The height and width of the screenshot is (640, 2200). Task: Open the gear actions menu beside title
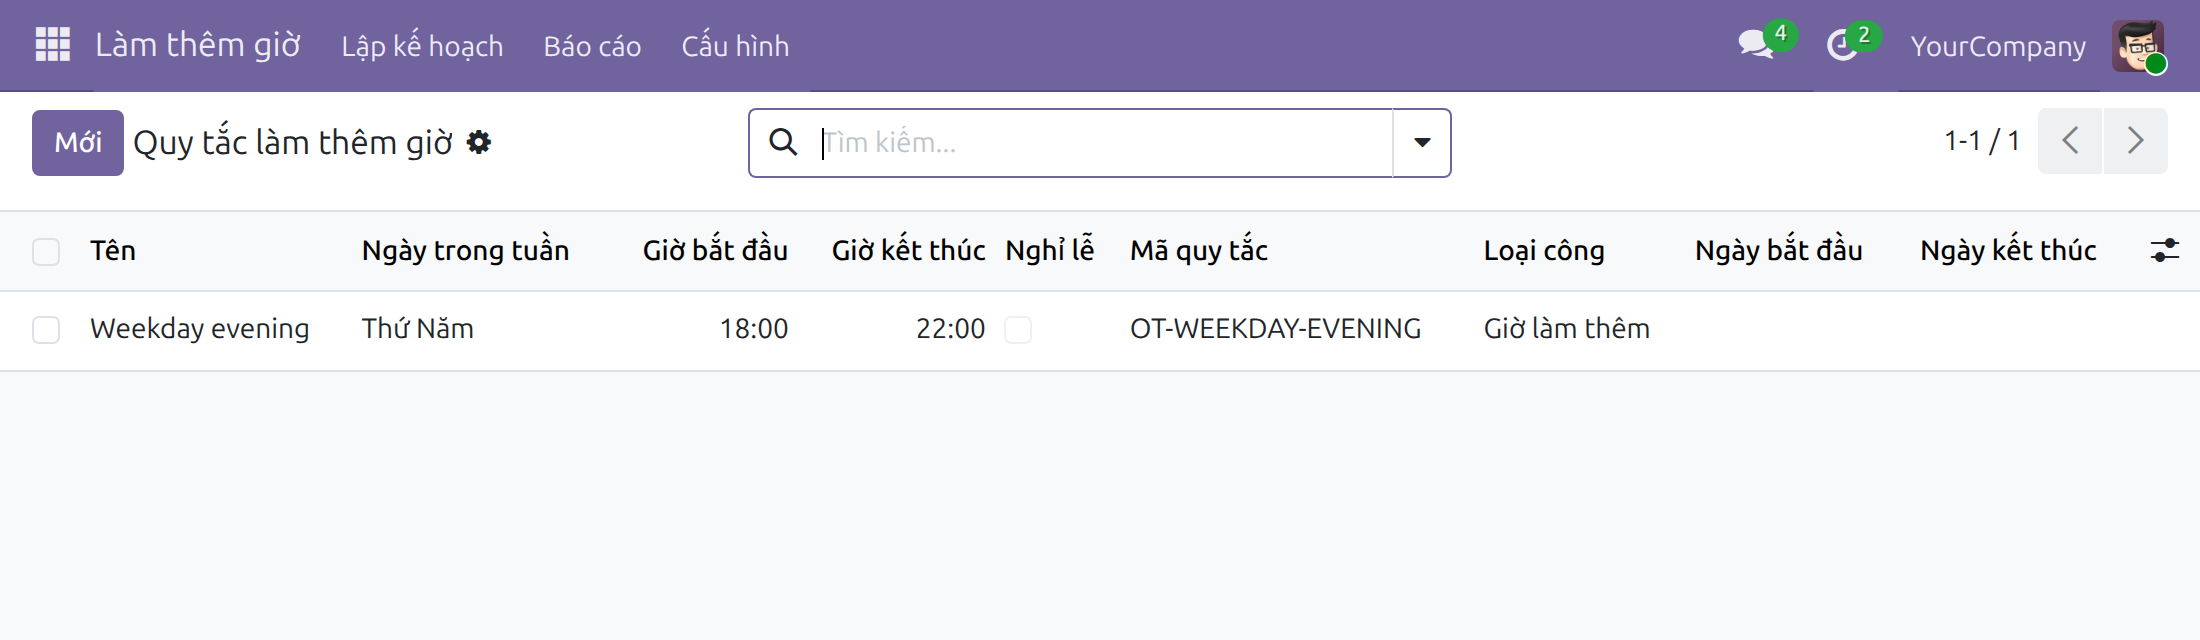pos(479,143)
